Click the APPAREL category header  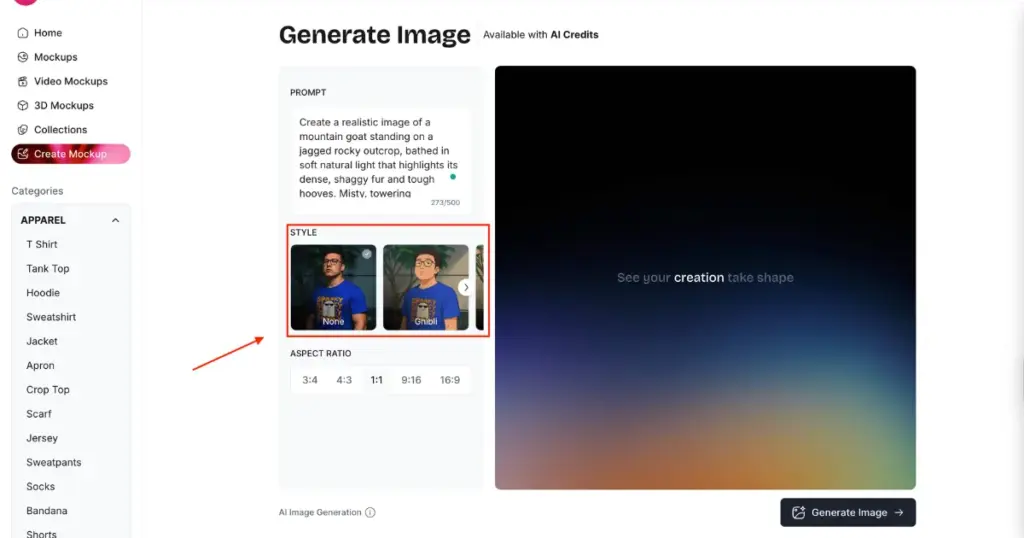71,220
